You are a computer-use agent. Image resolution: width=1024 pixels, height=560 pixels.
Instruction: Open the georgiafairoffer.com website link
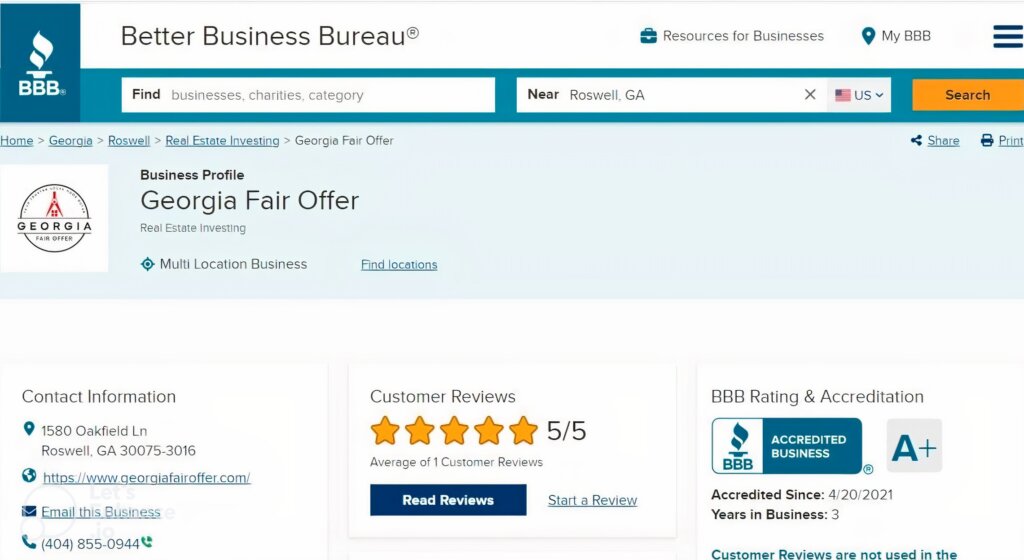pyautogui.click(x=146, y=478)
